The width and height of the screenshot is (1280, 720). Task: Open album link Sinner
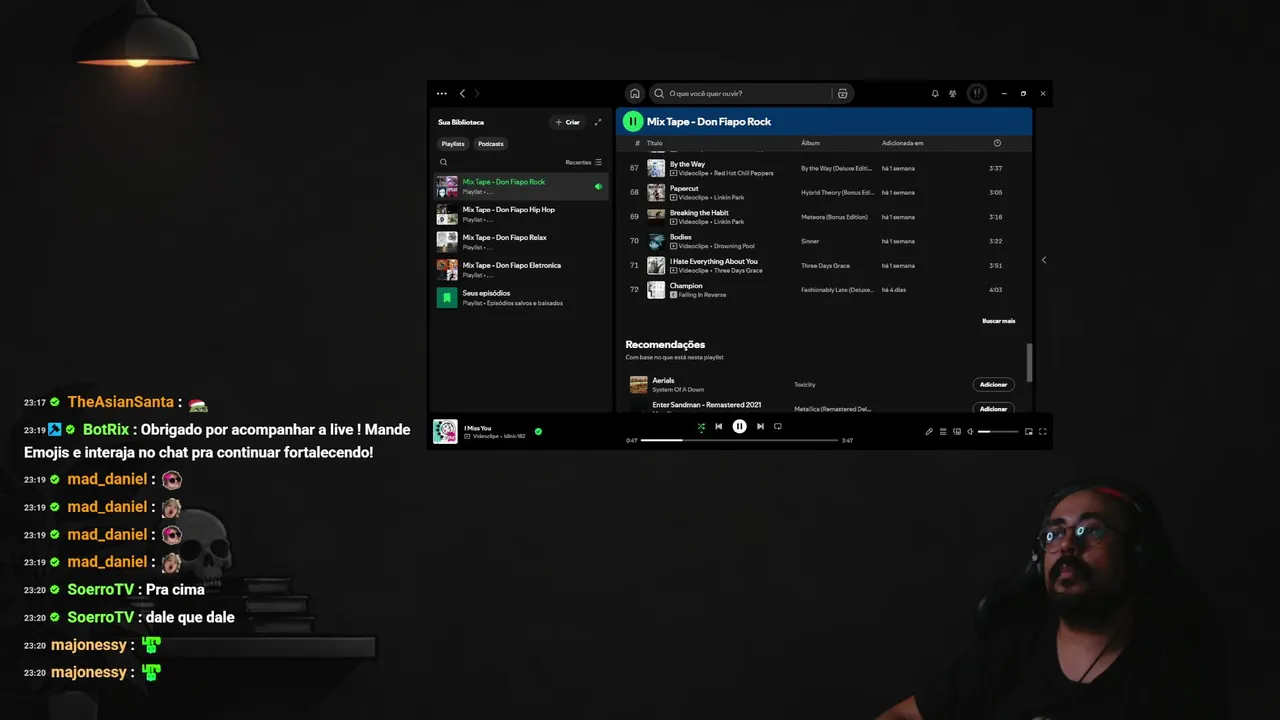point(810,241)
